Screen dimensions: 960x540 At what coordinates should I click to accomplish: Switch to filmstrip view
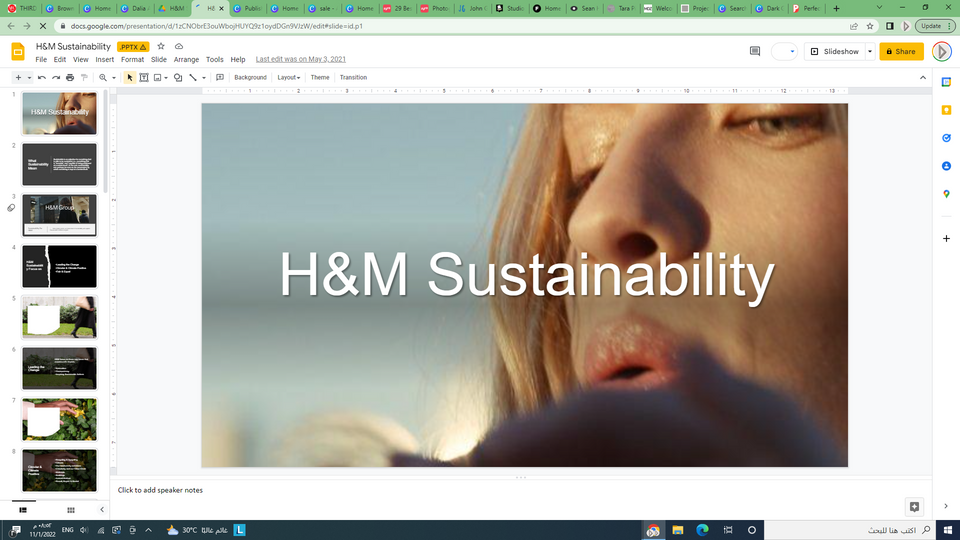[x=23, y=510]
